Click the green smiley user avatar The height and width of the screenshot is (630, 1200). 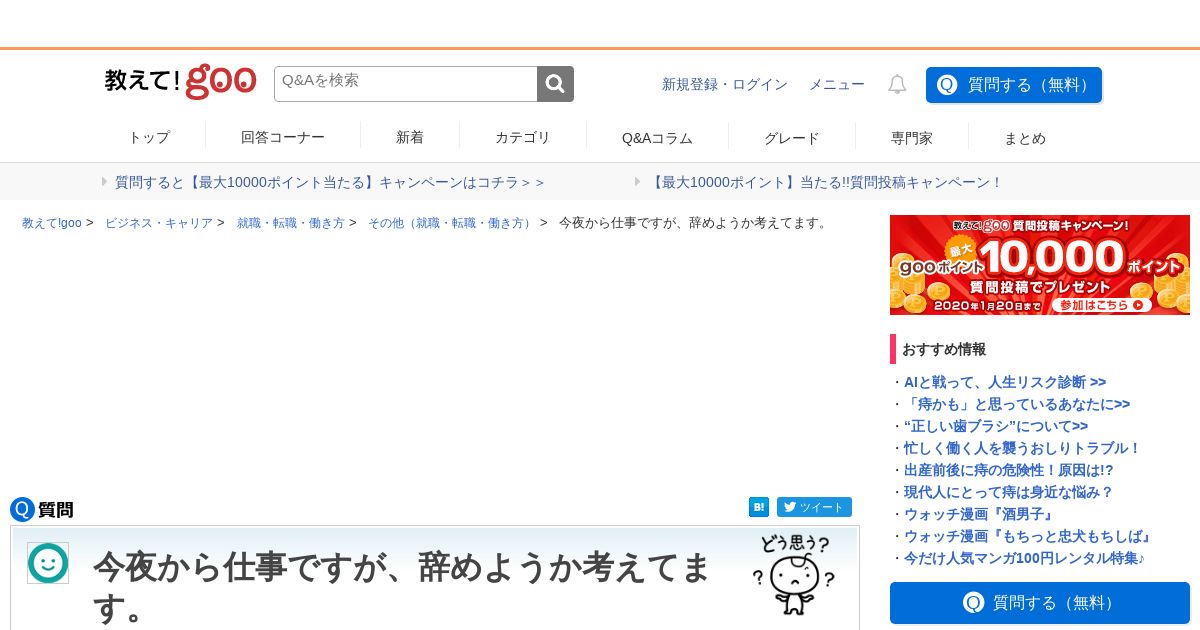(x=48, y=563)
